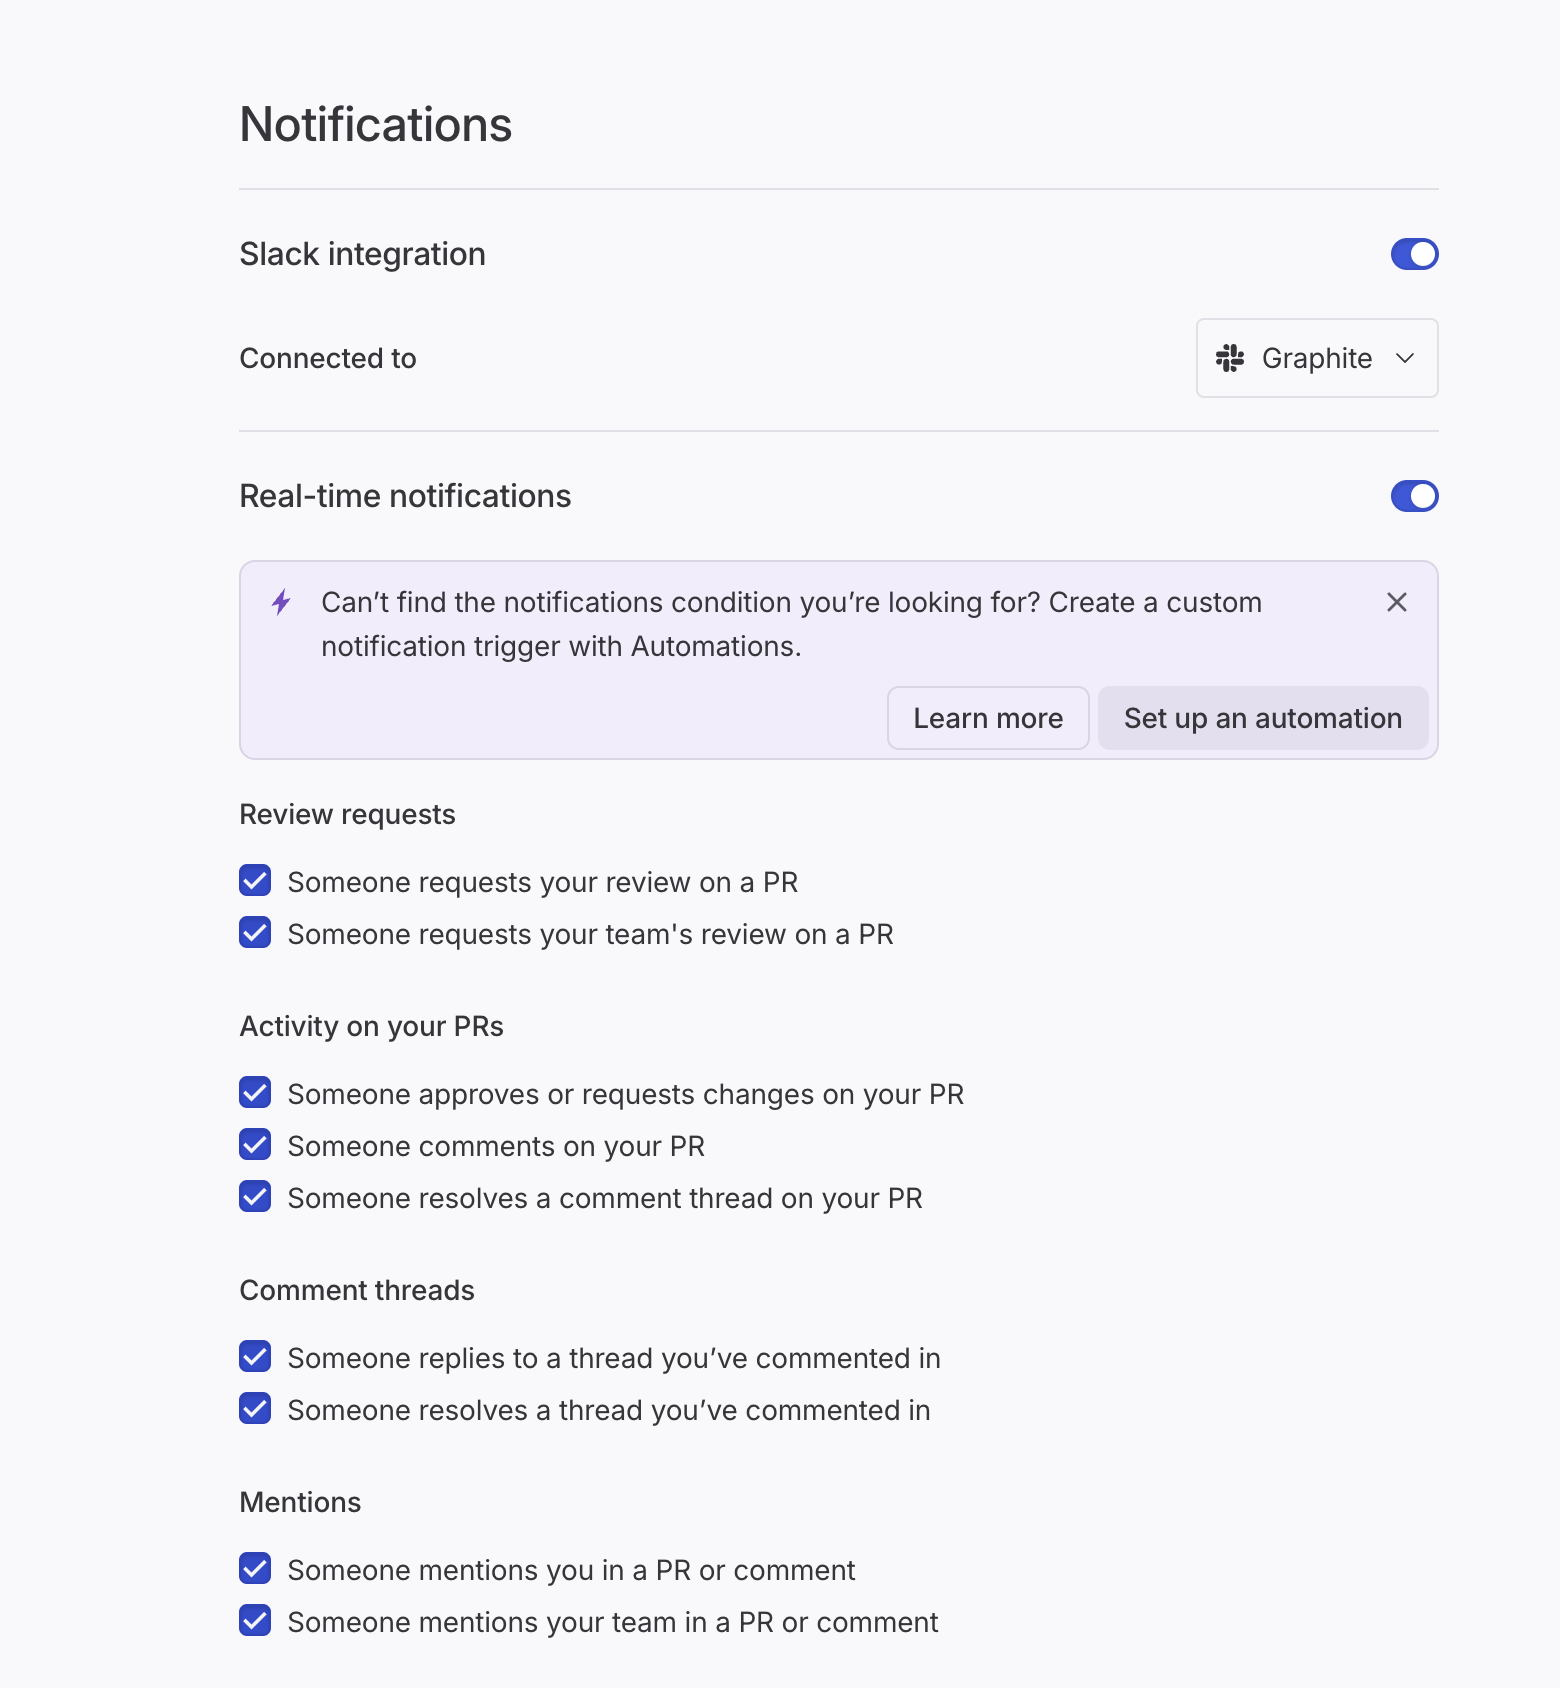Select the Notifications page heading

(x=375, y=123)
